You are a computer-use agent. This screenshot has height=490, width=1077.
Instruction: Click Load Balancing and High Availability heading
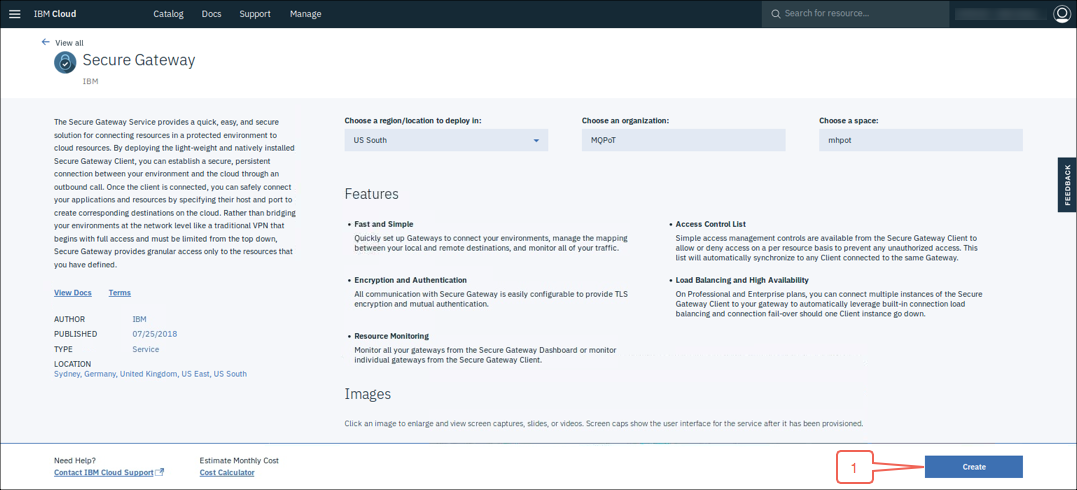[x=742, y=280]
